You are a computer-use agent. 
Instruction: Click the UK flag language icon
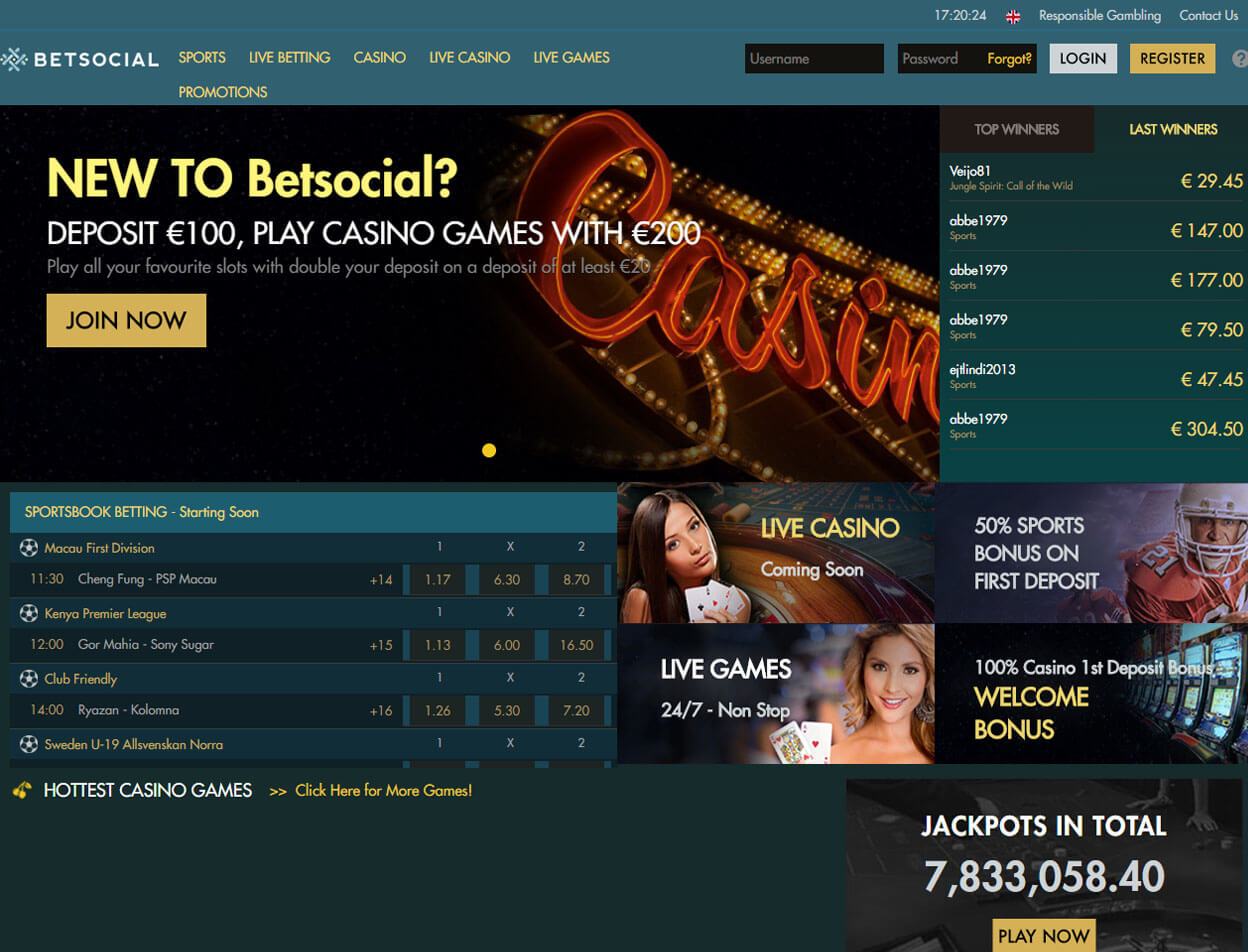[x=1013, y=16]
